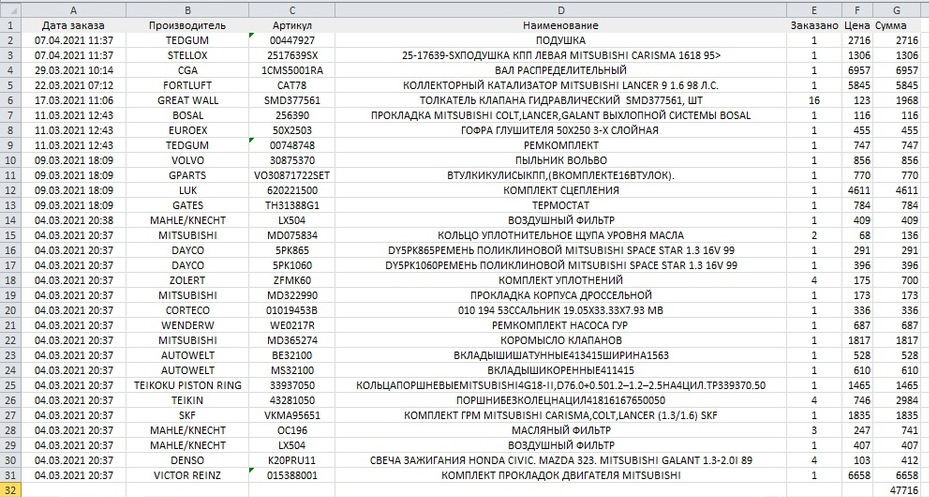
Task: Select article cell 50X2503
Action: pos(292,130)
